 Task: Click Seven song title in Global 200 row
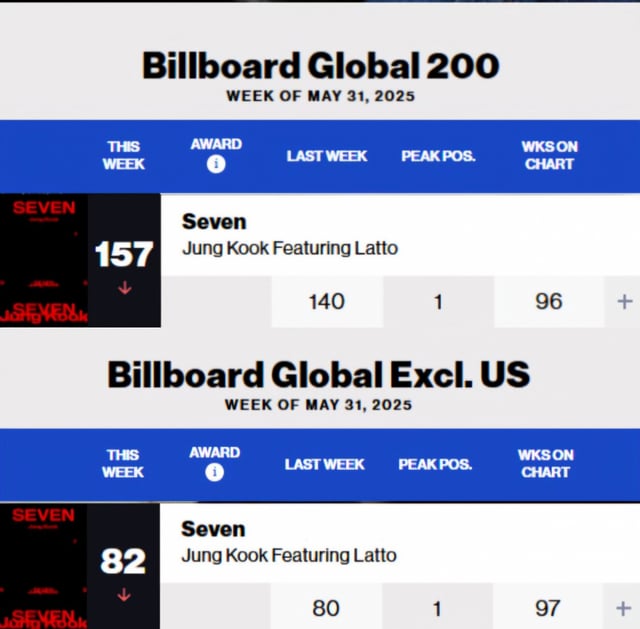click(214, 222)
